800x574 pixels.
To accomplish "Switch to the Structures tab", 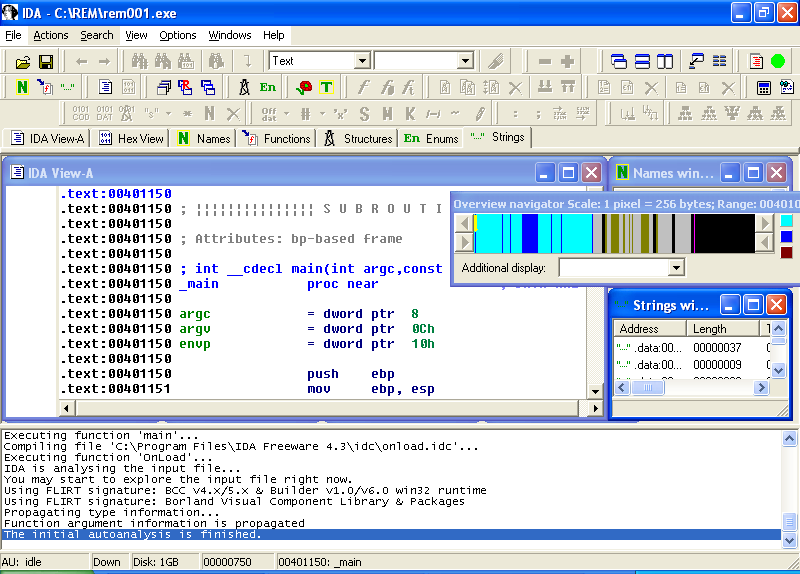I will pos(358,138).
